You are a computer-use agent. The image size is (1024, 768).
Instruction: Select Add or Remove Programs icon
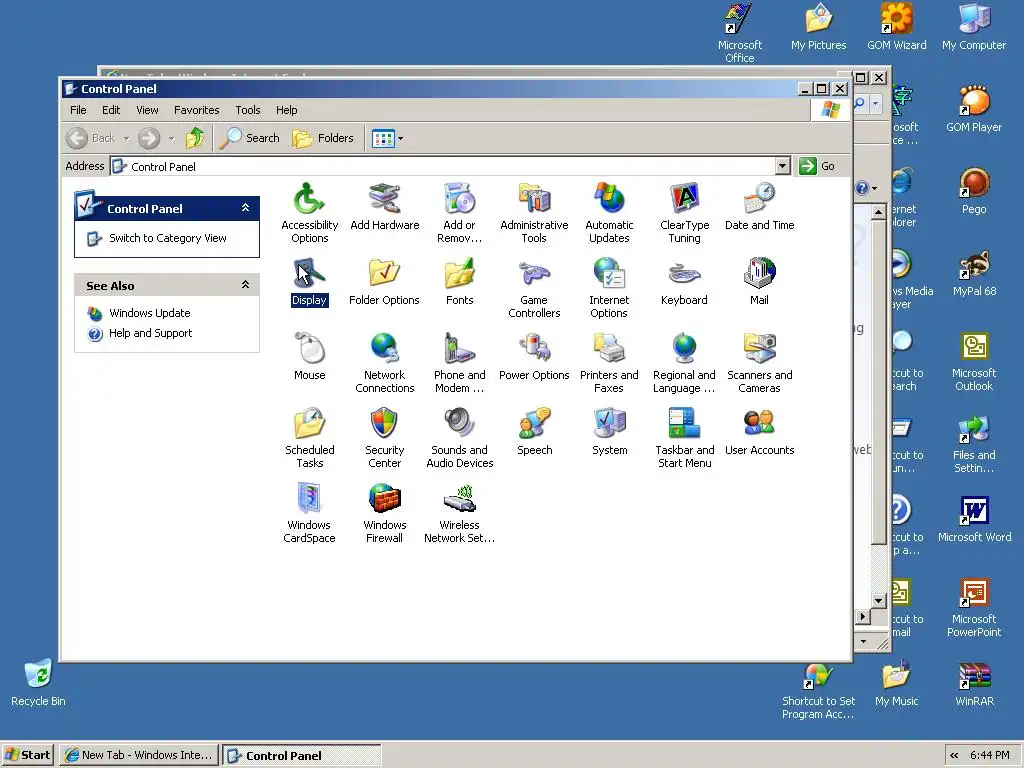pos(459,213)
